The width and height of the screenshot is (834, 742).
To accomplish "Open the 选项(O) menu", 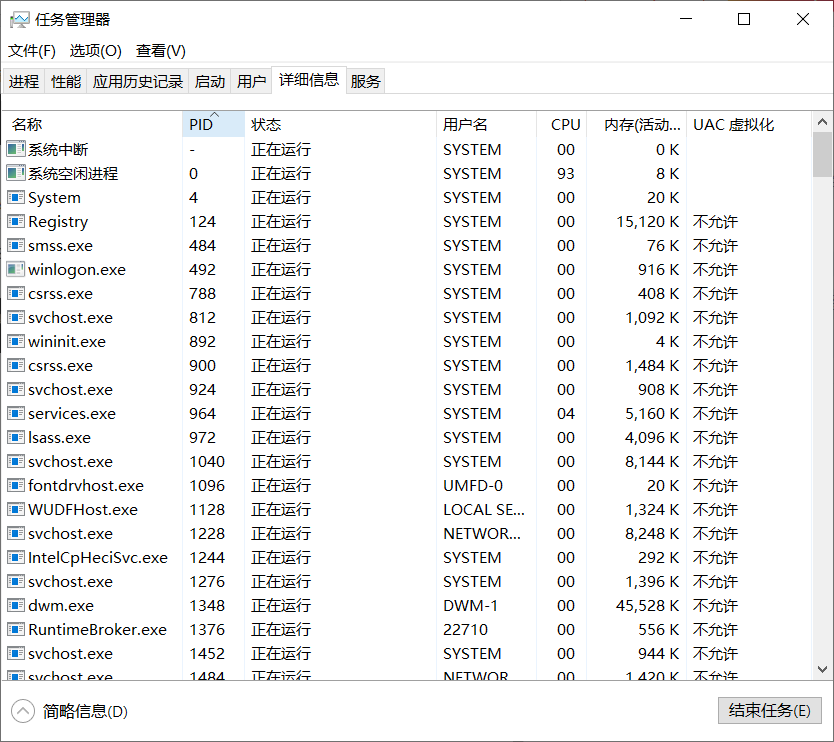I will (90, 50).
